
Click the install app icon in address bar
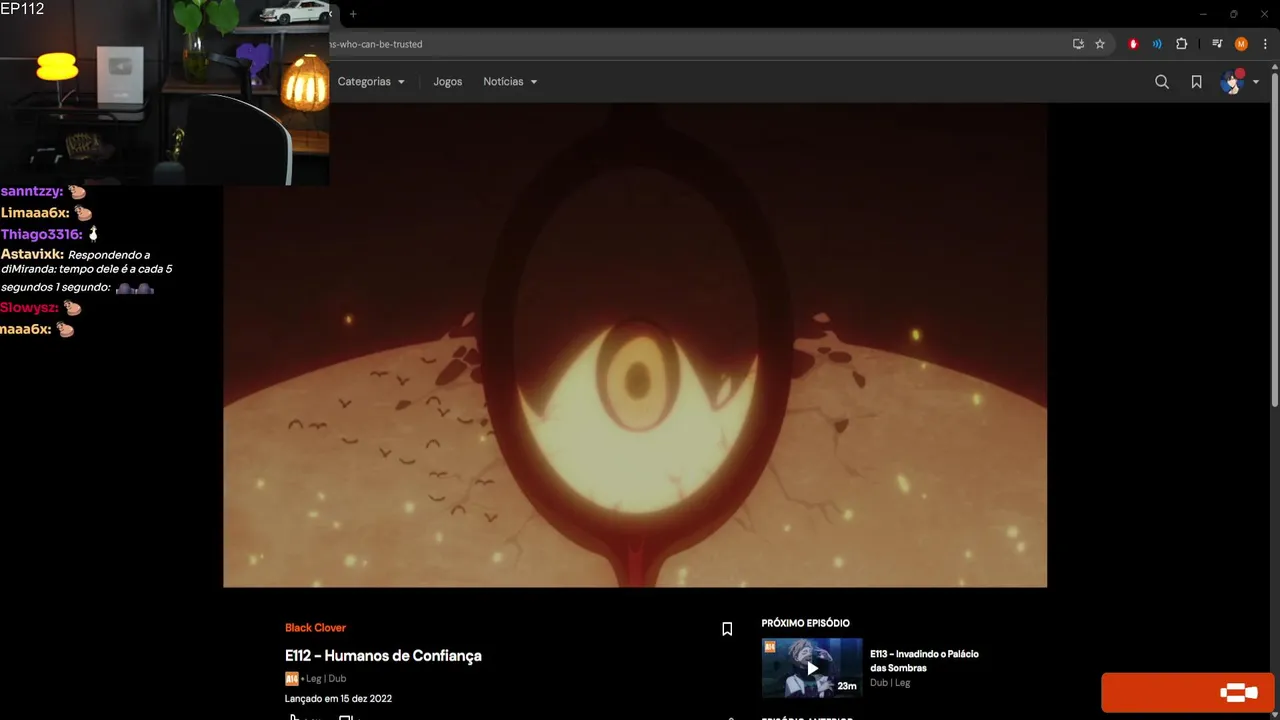coord(1078,44)
